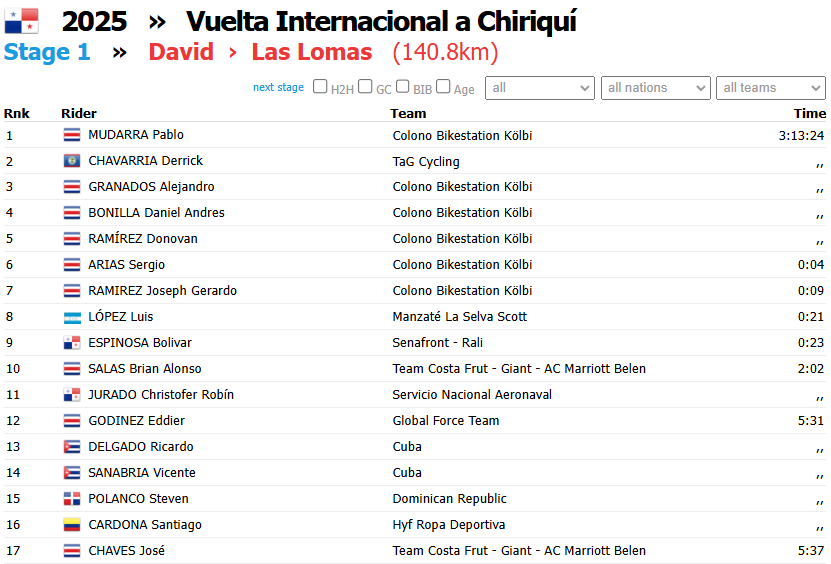Click the Cuba flag beside SANABRIA Vicente
This screenshot has width=831, height=564.
click(72, 473)
